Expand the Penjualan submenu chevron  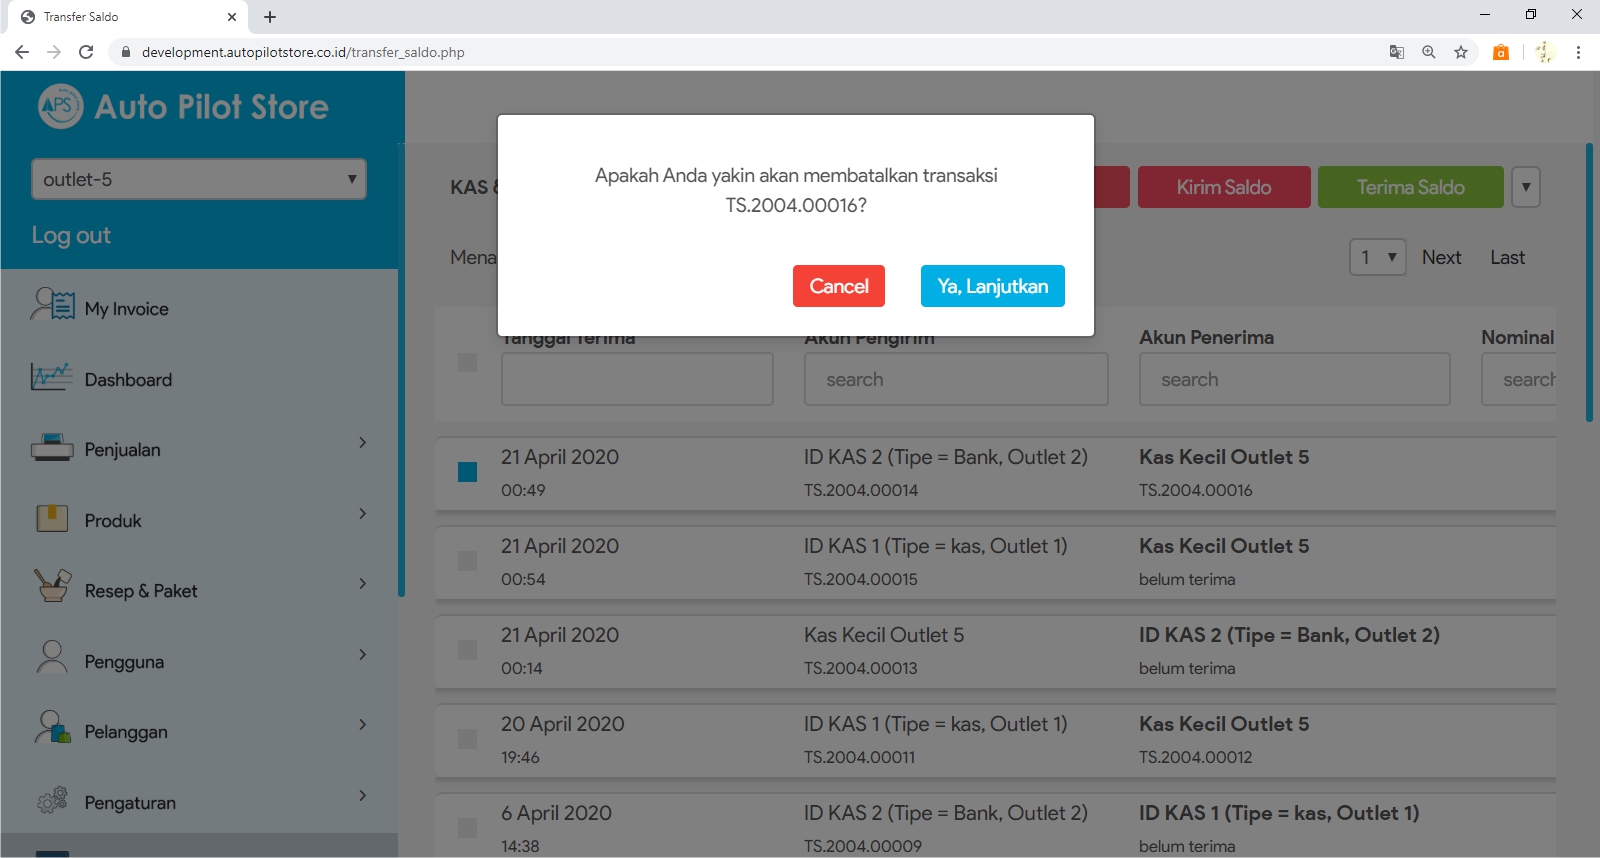click(x=362, y=442)
